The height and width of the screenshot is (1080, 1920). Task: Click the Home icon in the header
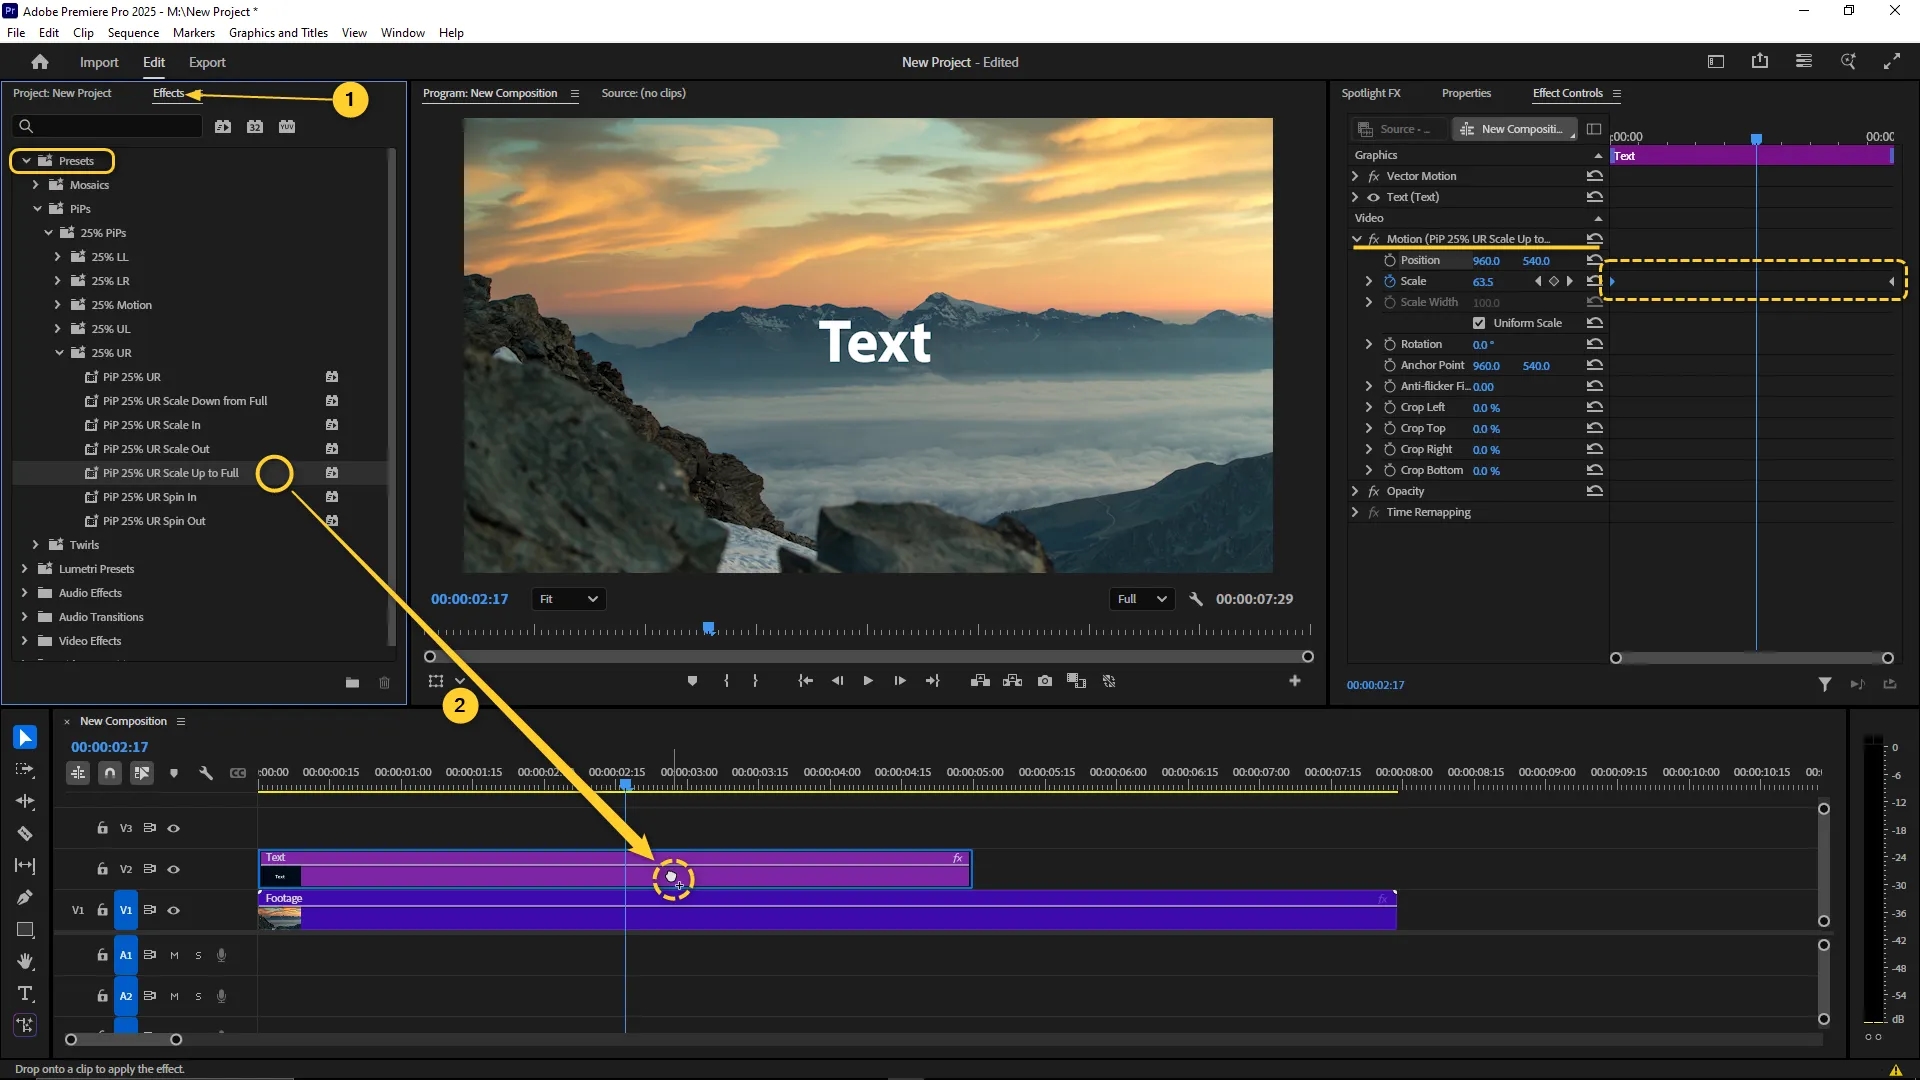tap(40, 62)
